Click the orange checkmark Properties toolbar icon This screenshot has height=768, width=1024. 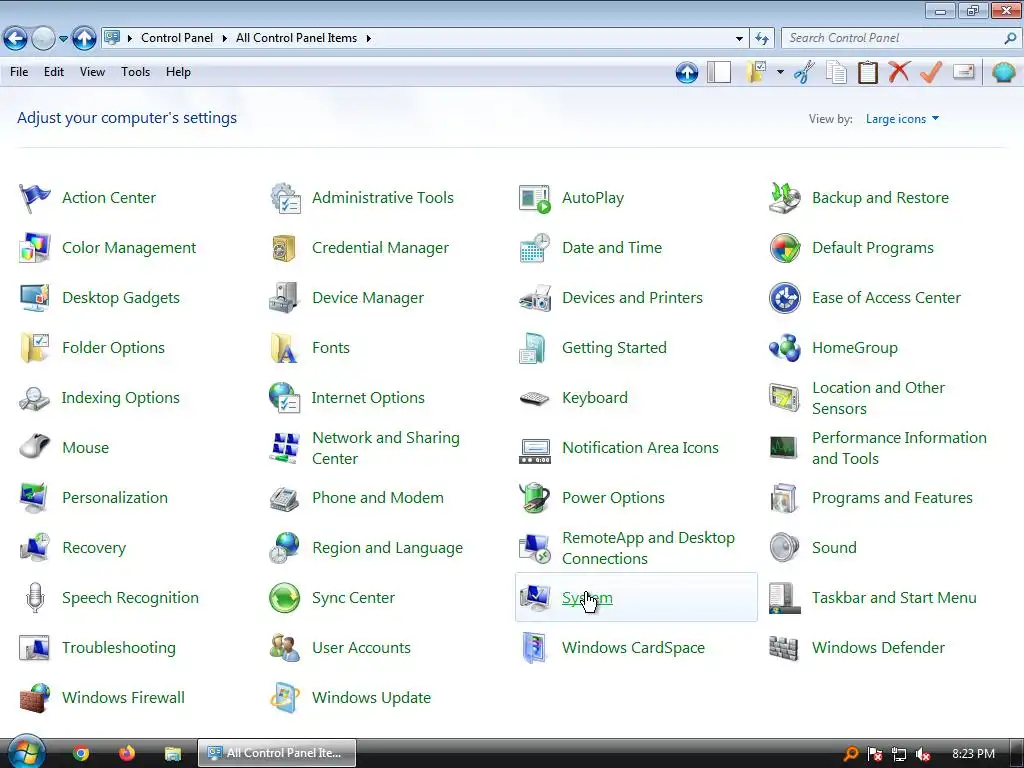pos(931,72)
